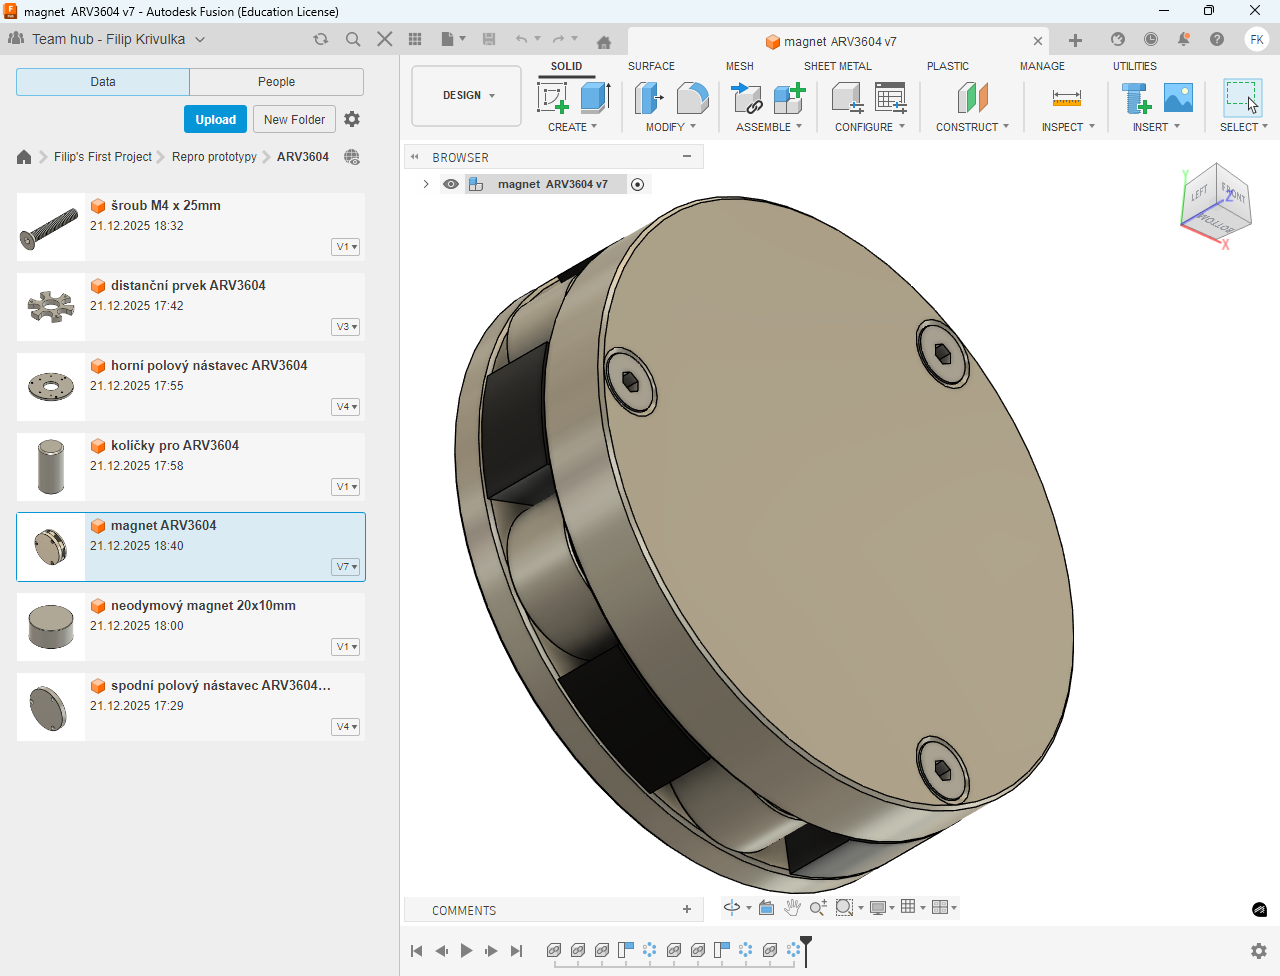
Task: Open the šroub M4 x 25mm thumbnail
Action: click(50, 227)
